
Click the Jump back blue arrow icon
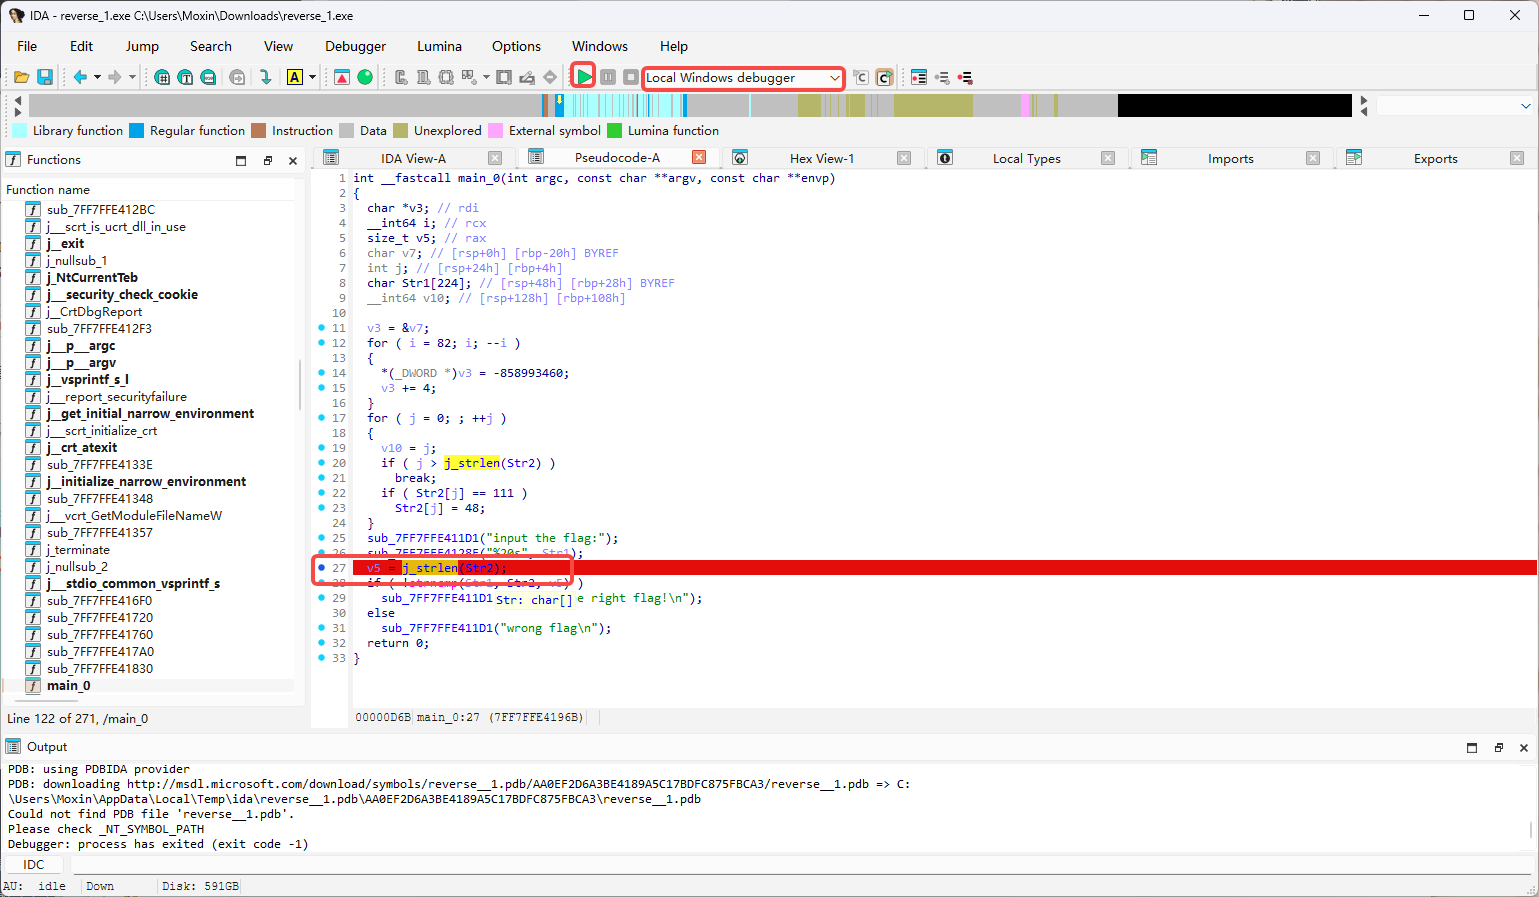[x=80, y=77]
